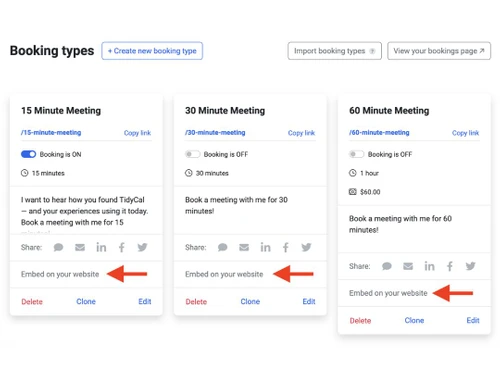Open the /15-minute-meeting link
This screenshot has width=500, height=375.
tap(51, 132)
